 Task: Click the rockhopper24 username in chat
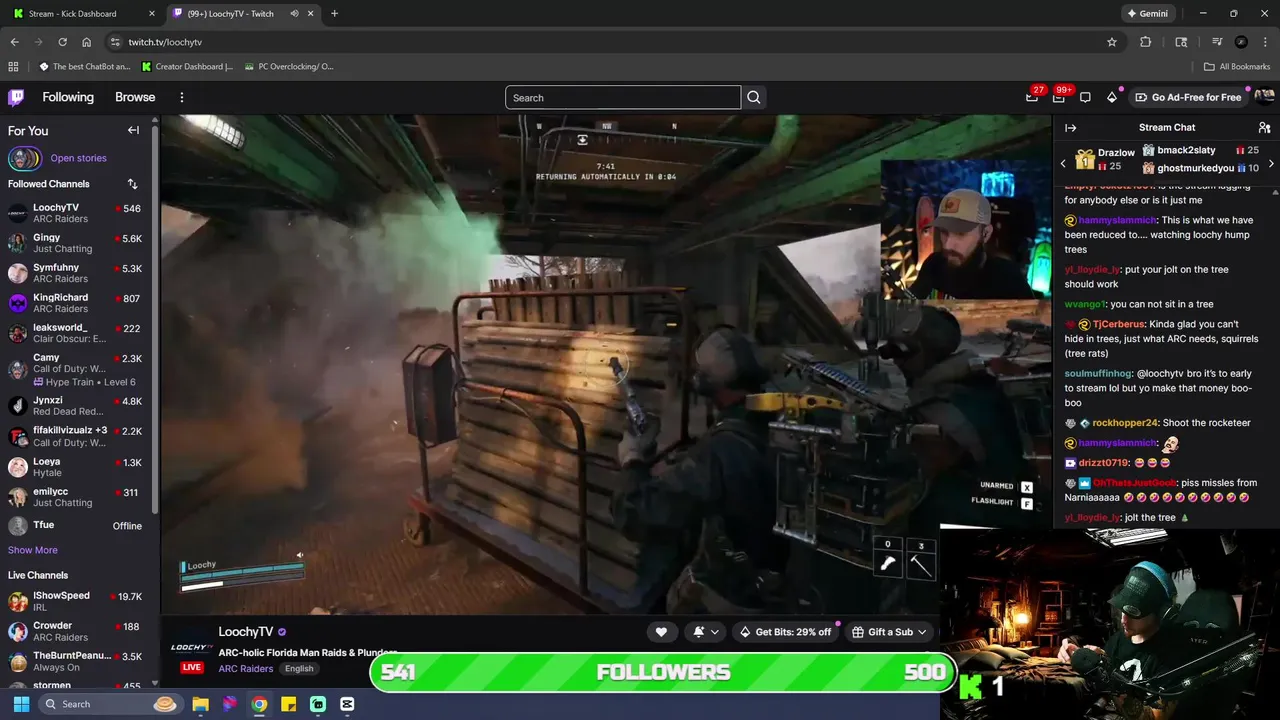click(1125, 423)
